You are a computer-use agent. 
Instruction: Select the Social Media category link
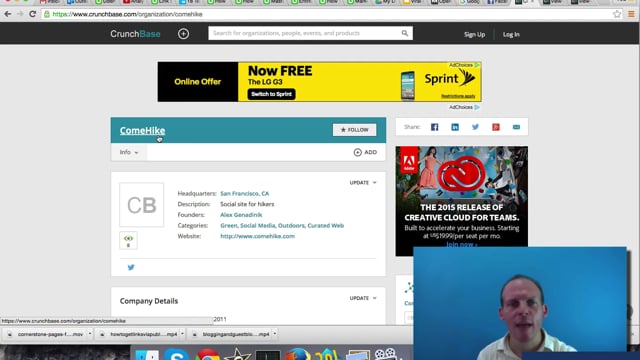coord(258,225)
